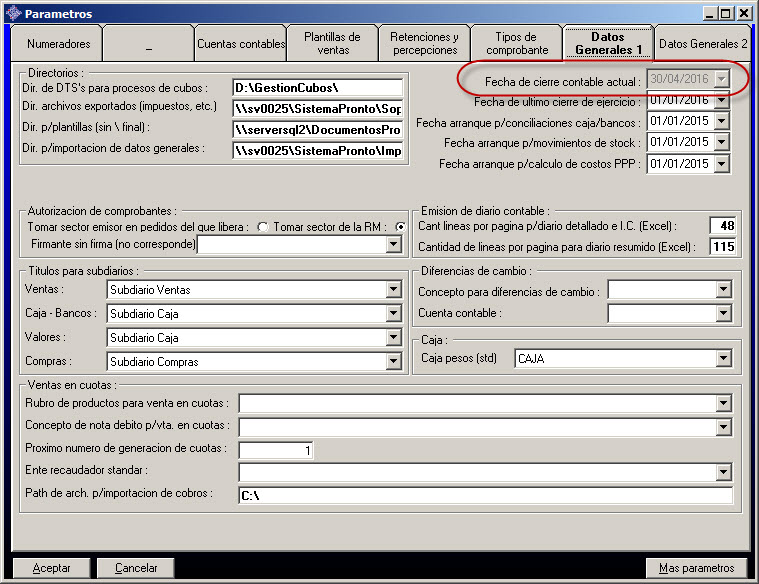Switch to Datos Generales 2 tab
The height and width of the screenshot is (584, 759).
702,45
